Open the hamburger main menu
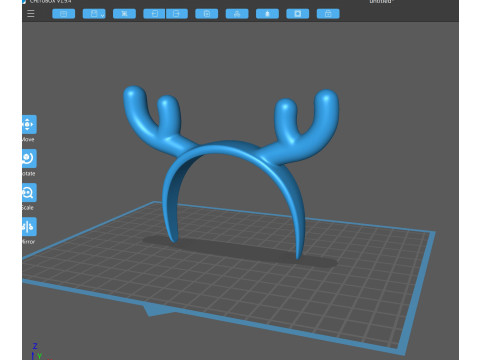This screenshot has height=360, width=480. tap(31, 14)
